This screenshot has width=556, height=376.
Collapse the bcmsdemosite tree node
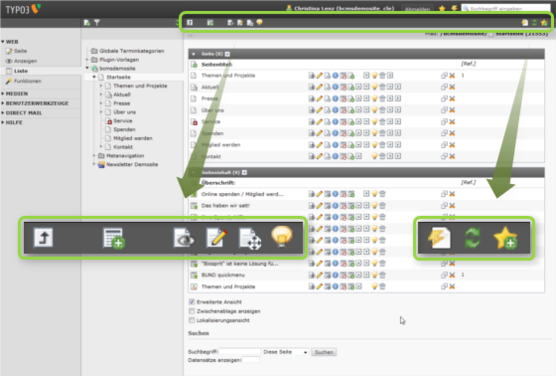[x=87, y=68]
